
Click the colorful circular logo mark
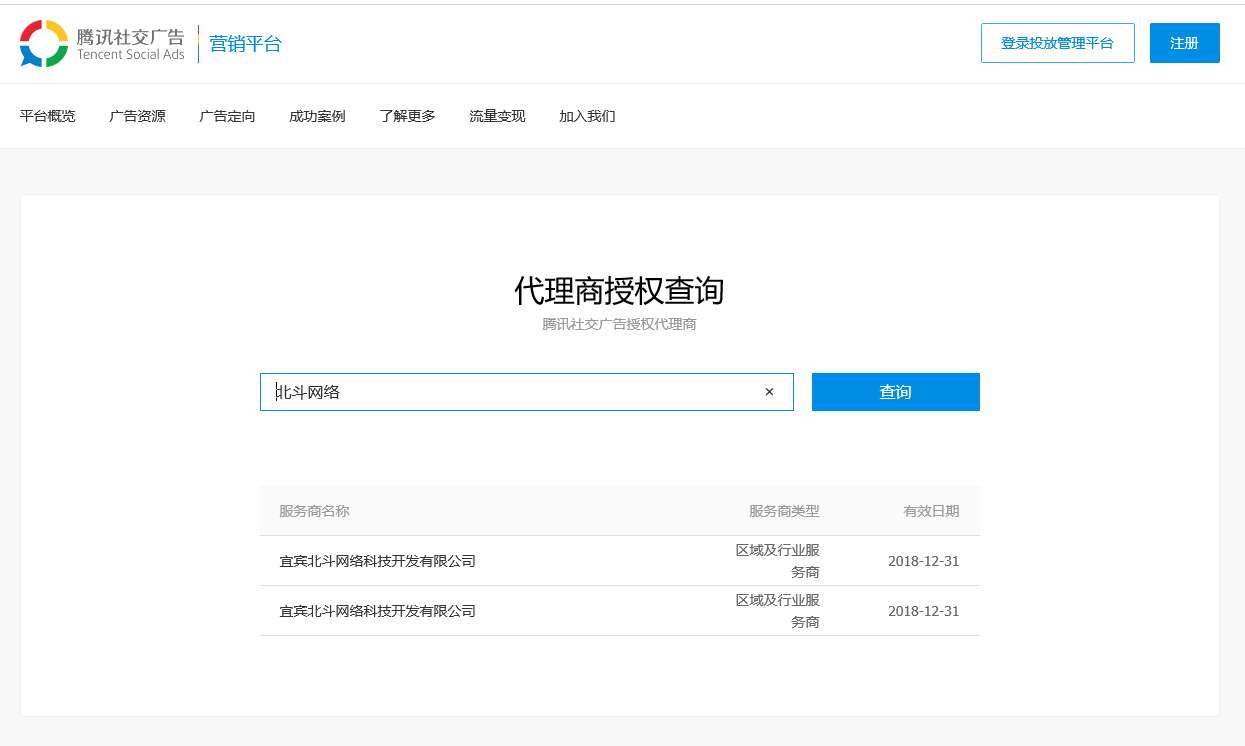coord(42,43)
